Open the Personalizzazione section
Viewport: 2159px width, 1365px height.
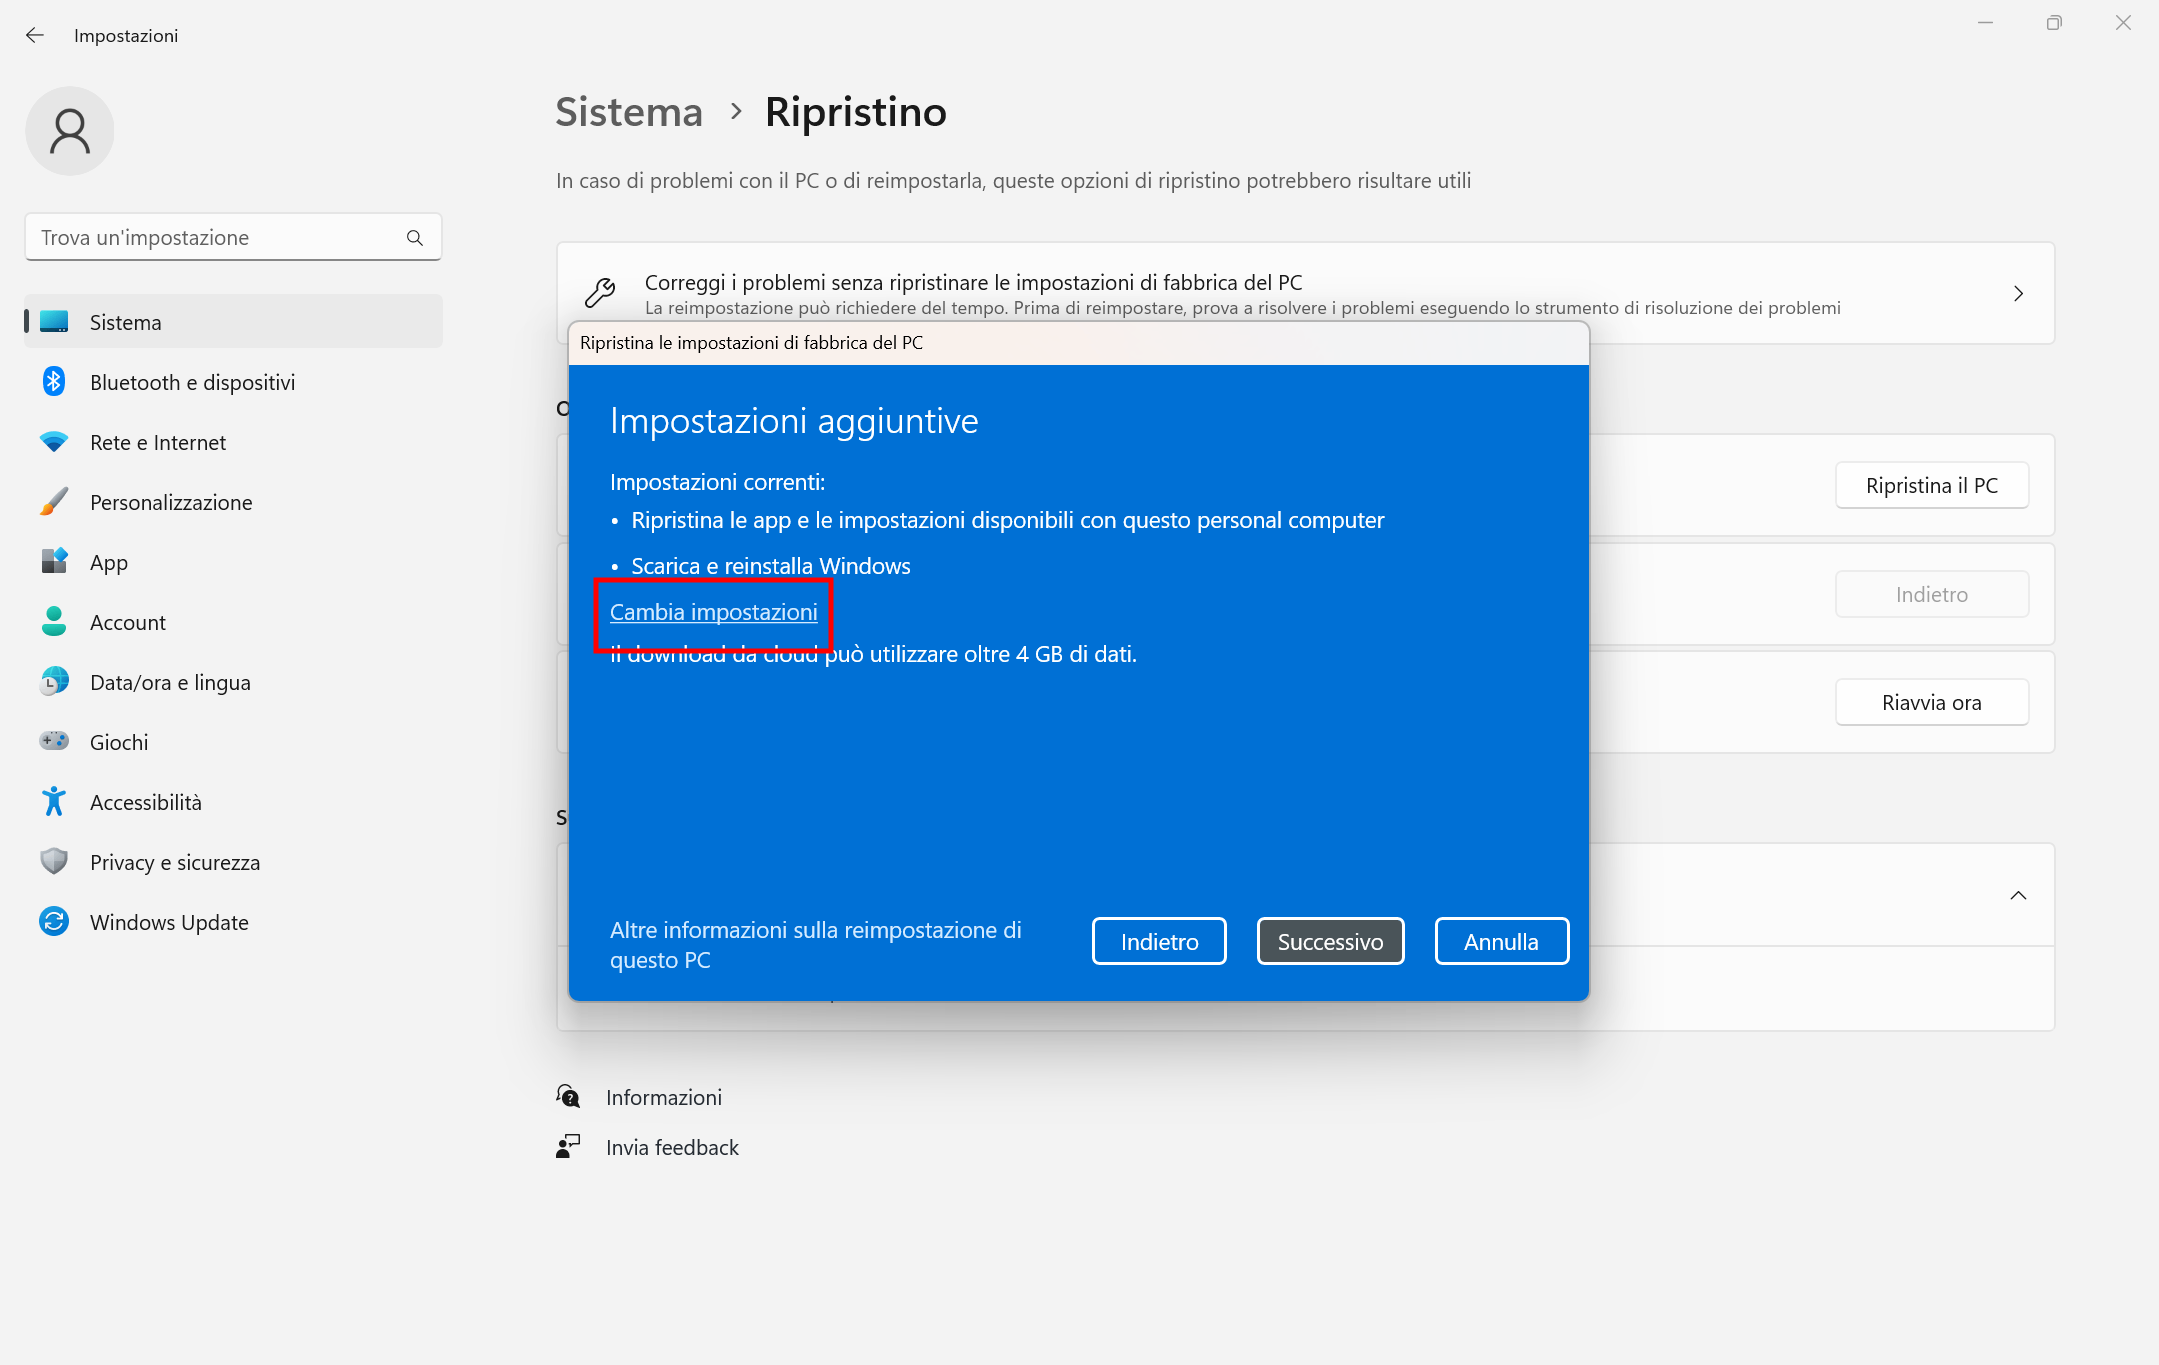click(x=171, y=502)
